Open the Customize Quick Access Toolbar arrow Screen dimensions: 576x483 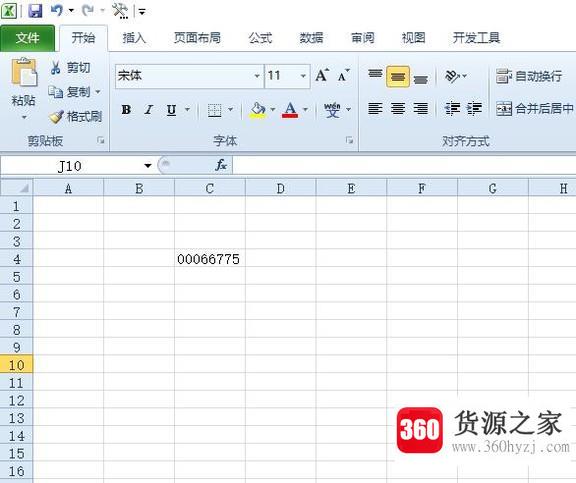click(x=142, y=12)
